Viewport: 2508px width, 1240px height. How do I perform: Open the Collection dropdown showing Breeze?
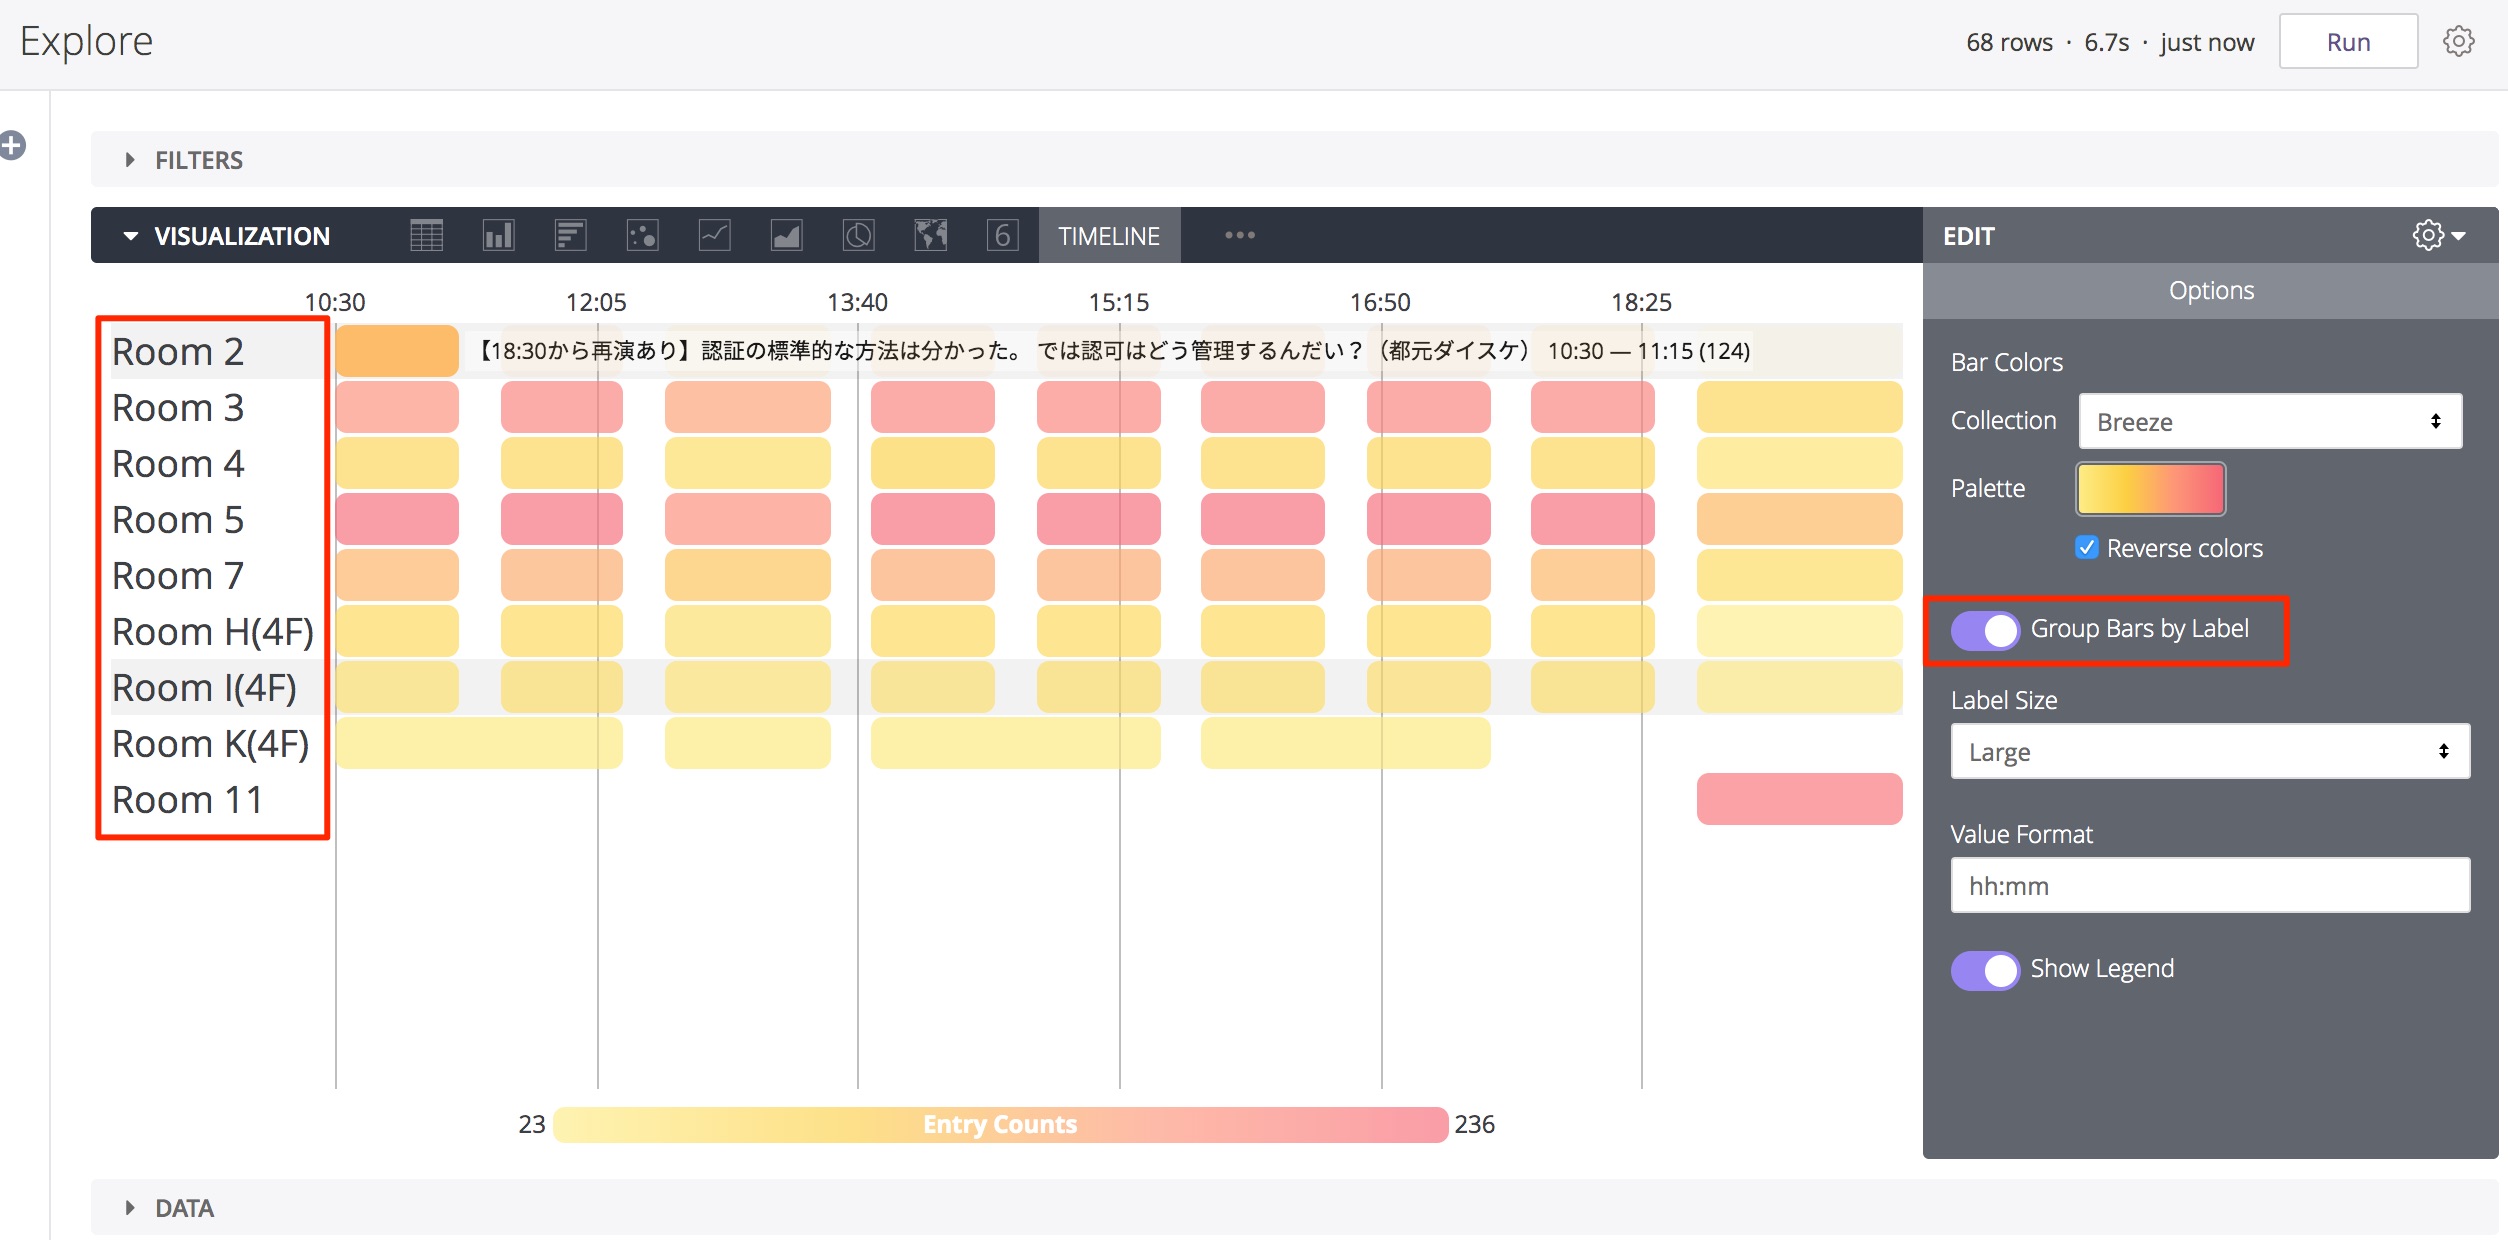(x=2270, y=420)
